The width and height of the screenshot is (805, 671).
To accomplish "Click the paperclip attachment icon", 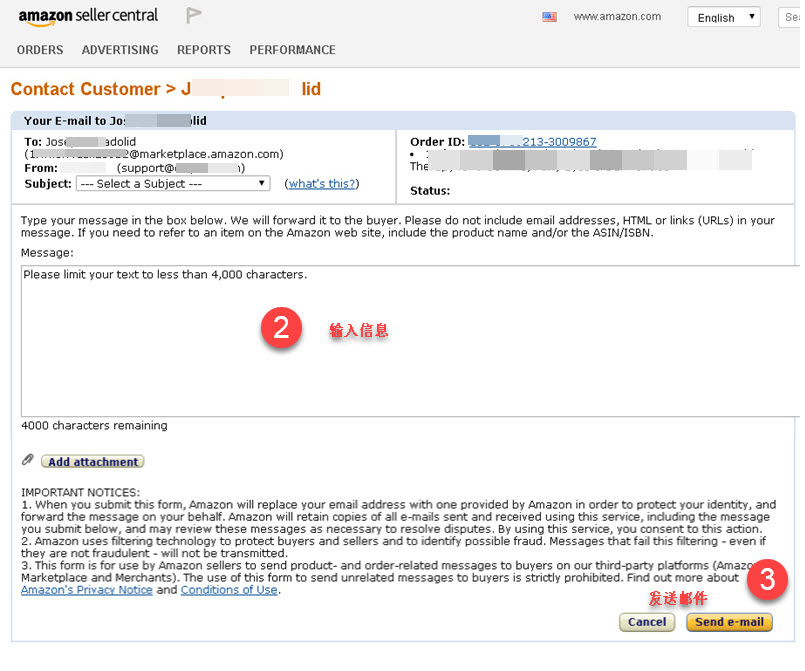I will pos(28,459).
